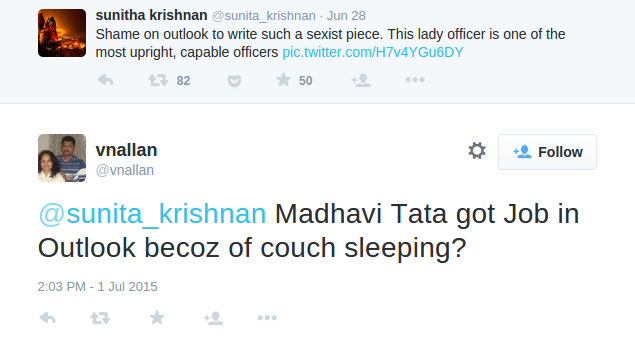Open the gear settings dropdown
Image resolution: width=635 pixels, height=362 pixels.
[x=477, y=151]
